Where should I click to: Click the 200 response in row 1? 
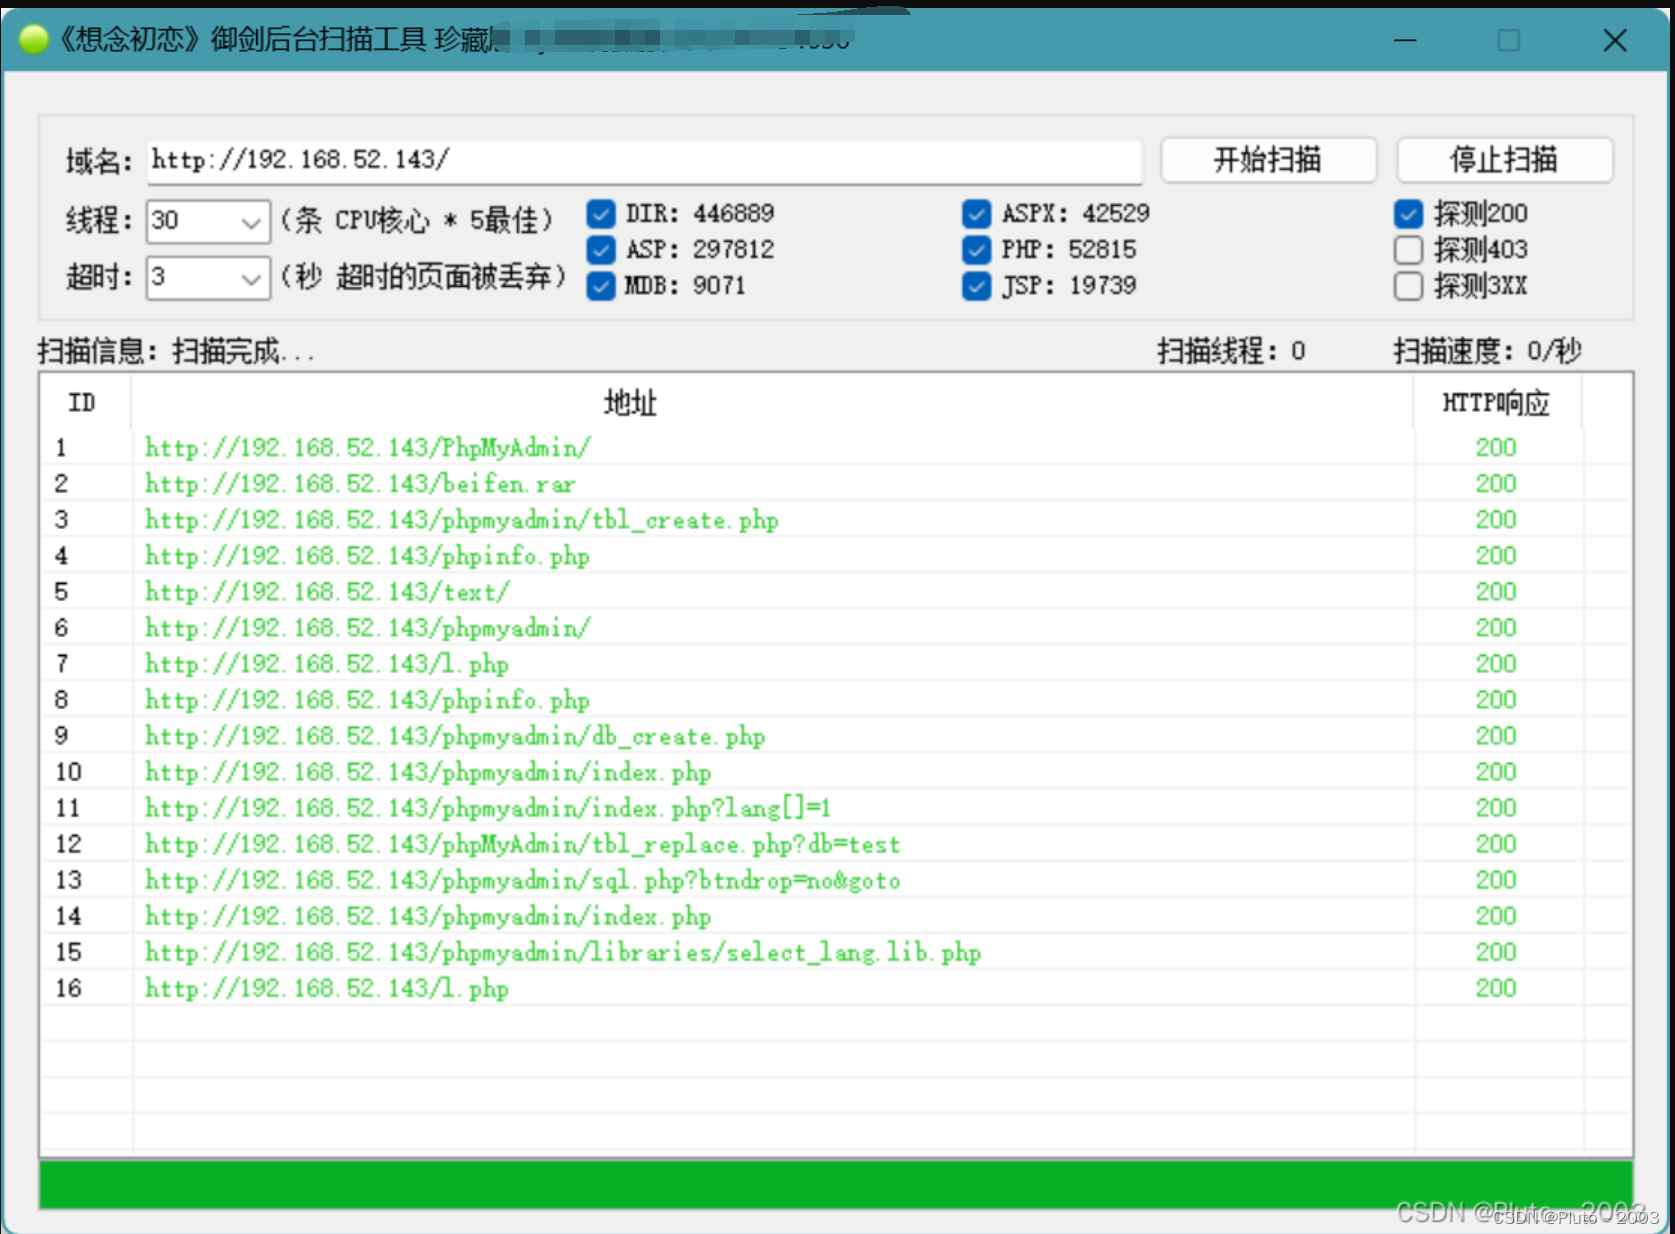click(x=1496, y=448)
